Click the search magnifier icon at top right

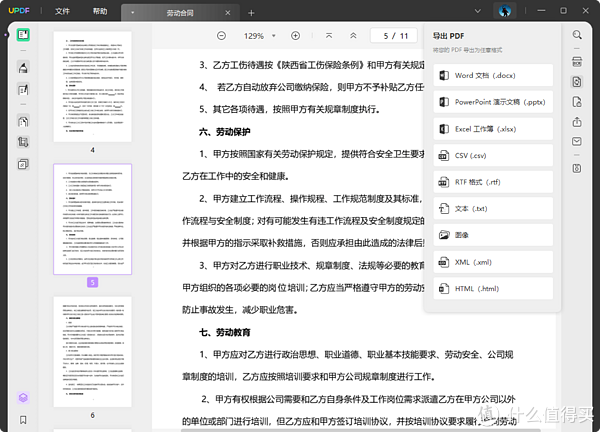point(577,35)
